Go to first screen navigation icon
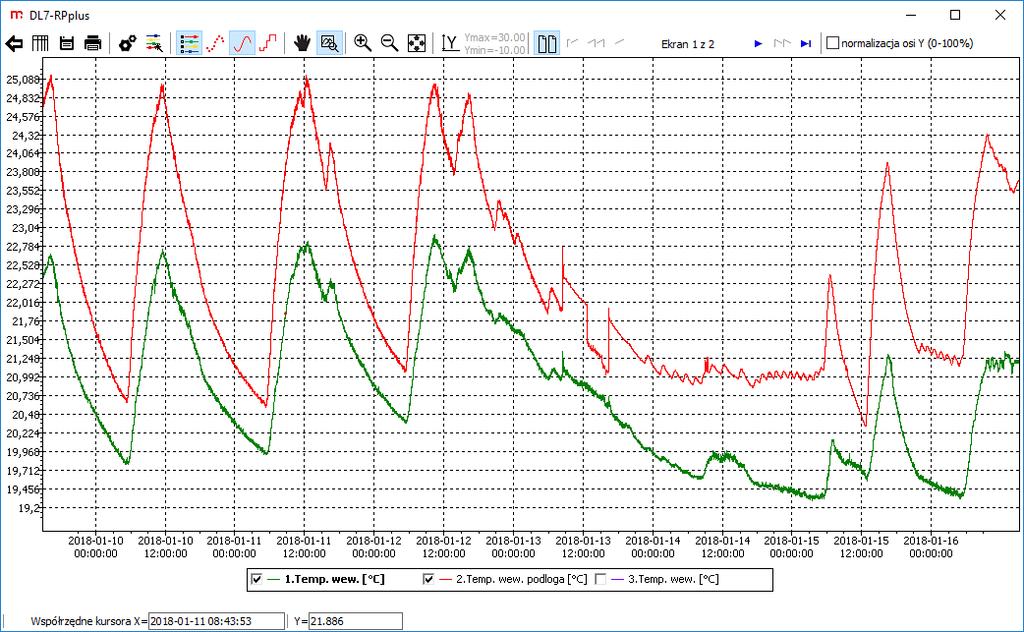The image size is (1024, 632). [x=573, y=43]
